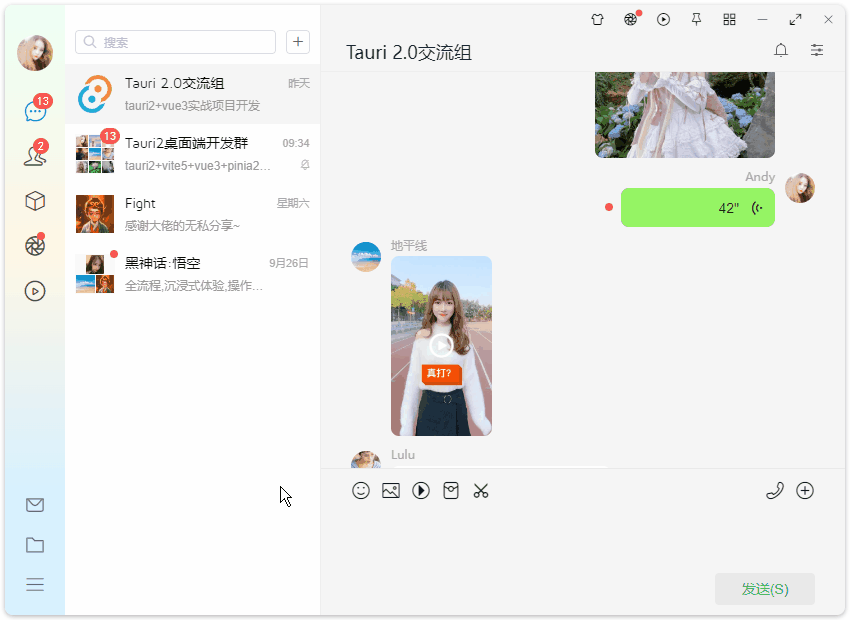
Task: Select the scissors screenshot tool
Action: [x=481, y=491]
